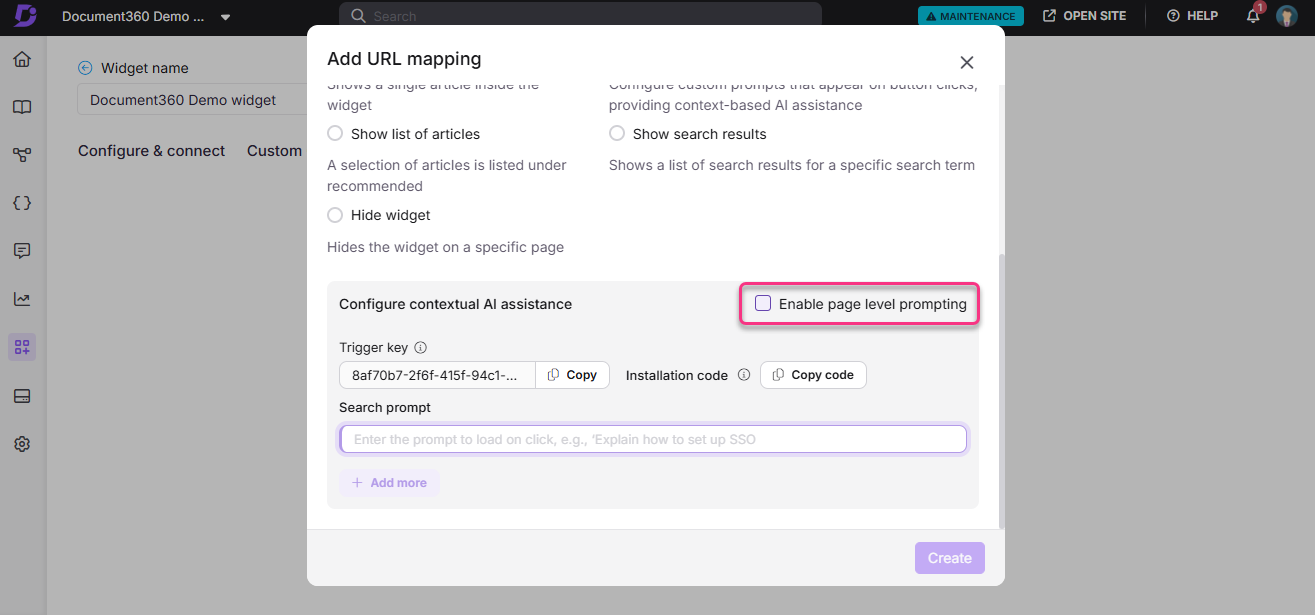Screen dimensions: 1315x615
Task: Select the Hide widget radio option
Action: [x=336, y=215]
